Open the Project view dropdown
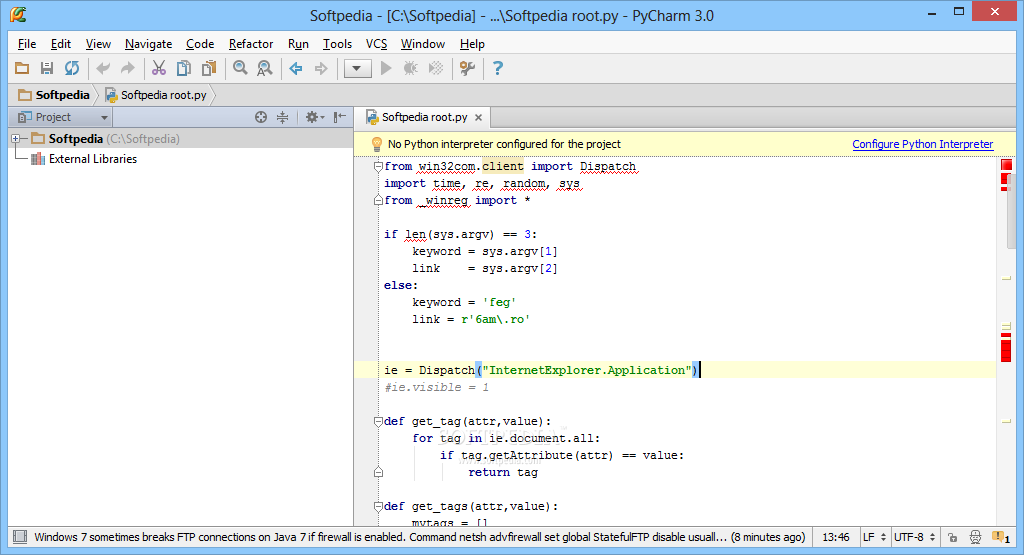 pyautogui.click(x=63, y=117)
